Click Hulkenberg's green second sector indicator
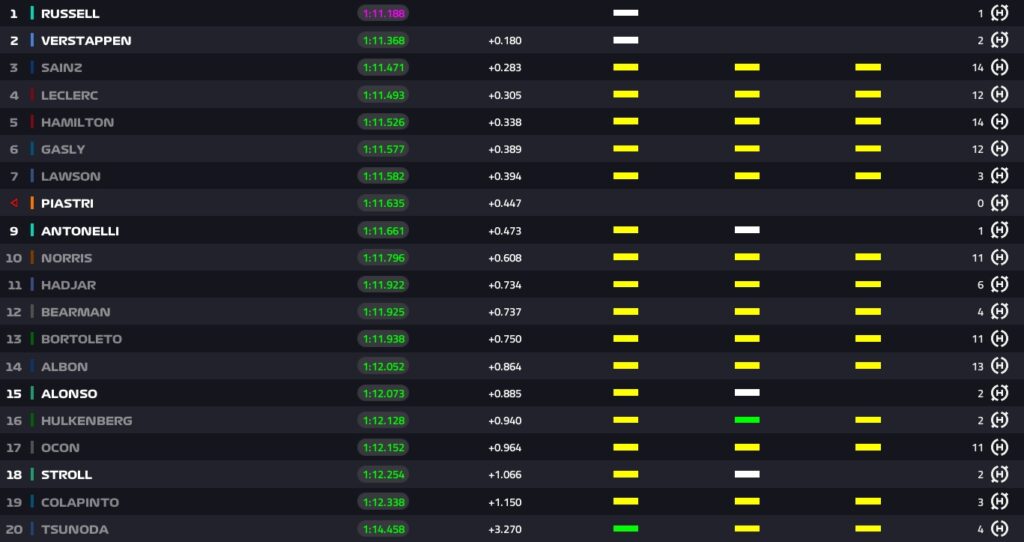Viewport: 1024px width, 542px height. pyautogui.click(x=747, y=420)
